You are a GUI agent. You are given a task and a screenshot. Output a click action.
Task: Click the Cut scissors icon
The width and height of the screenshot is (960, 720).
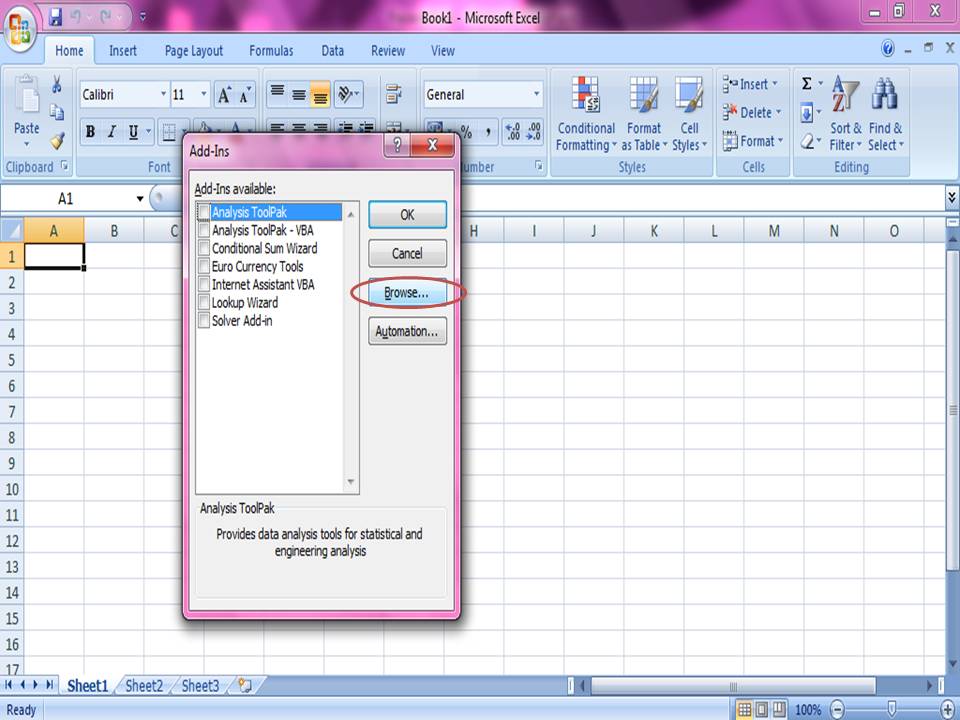tap(57, 84)
